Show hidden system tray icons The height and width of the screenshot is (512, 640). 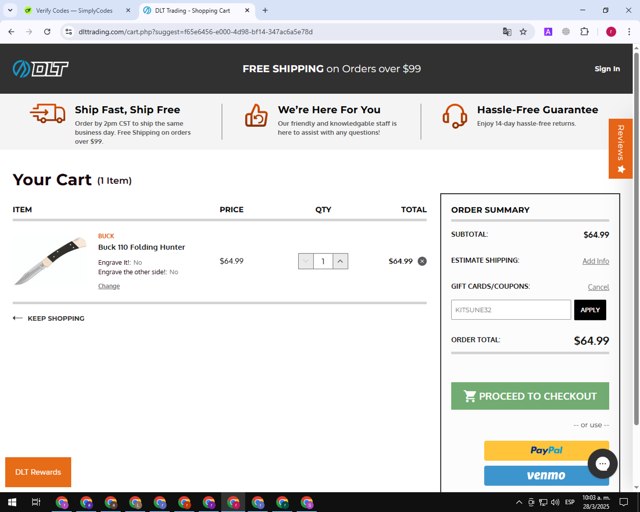pos(519,502)
